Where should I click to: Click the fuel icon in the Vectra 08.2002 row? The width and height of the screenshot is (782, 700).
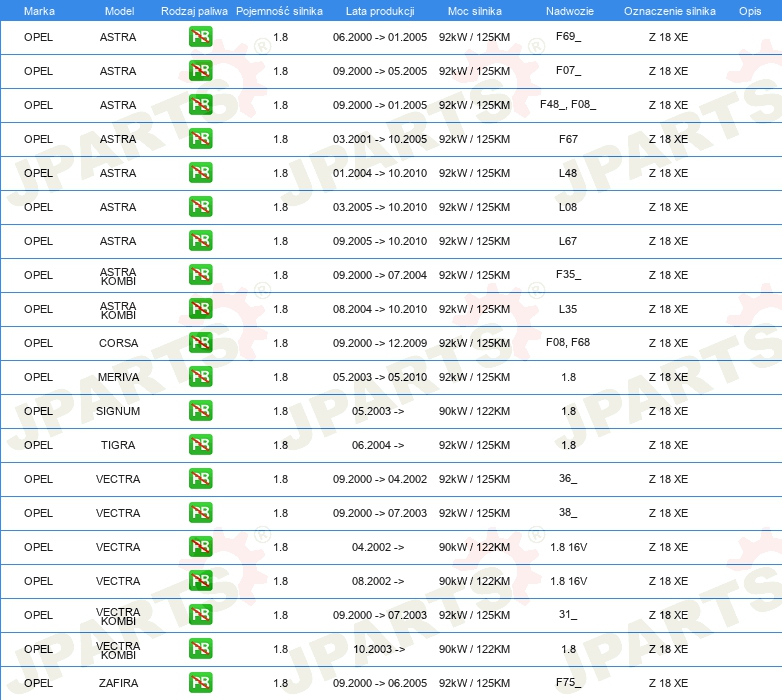tap(200, 581)
